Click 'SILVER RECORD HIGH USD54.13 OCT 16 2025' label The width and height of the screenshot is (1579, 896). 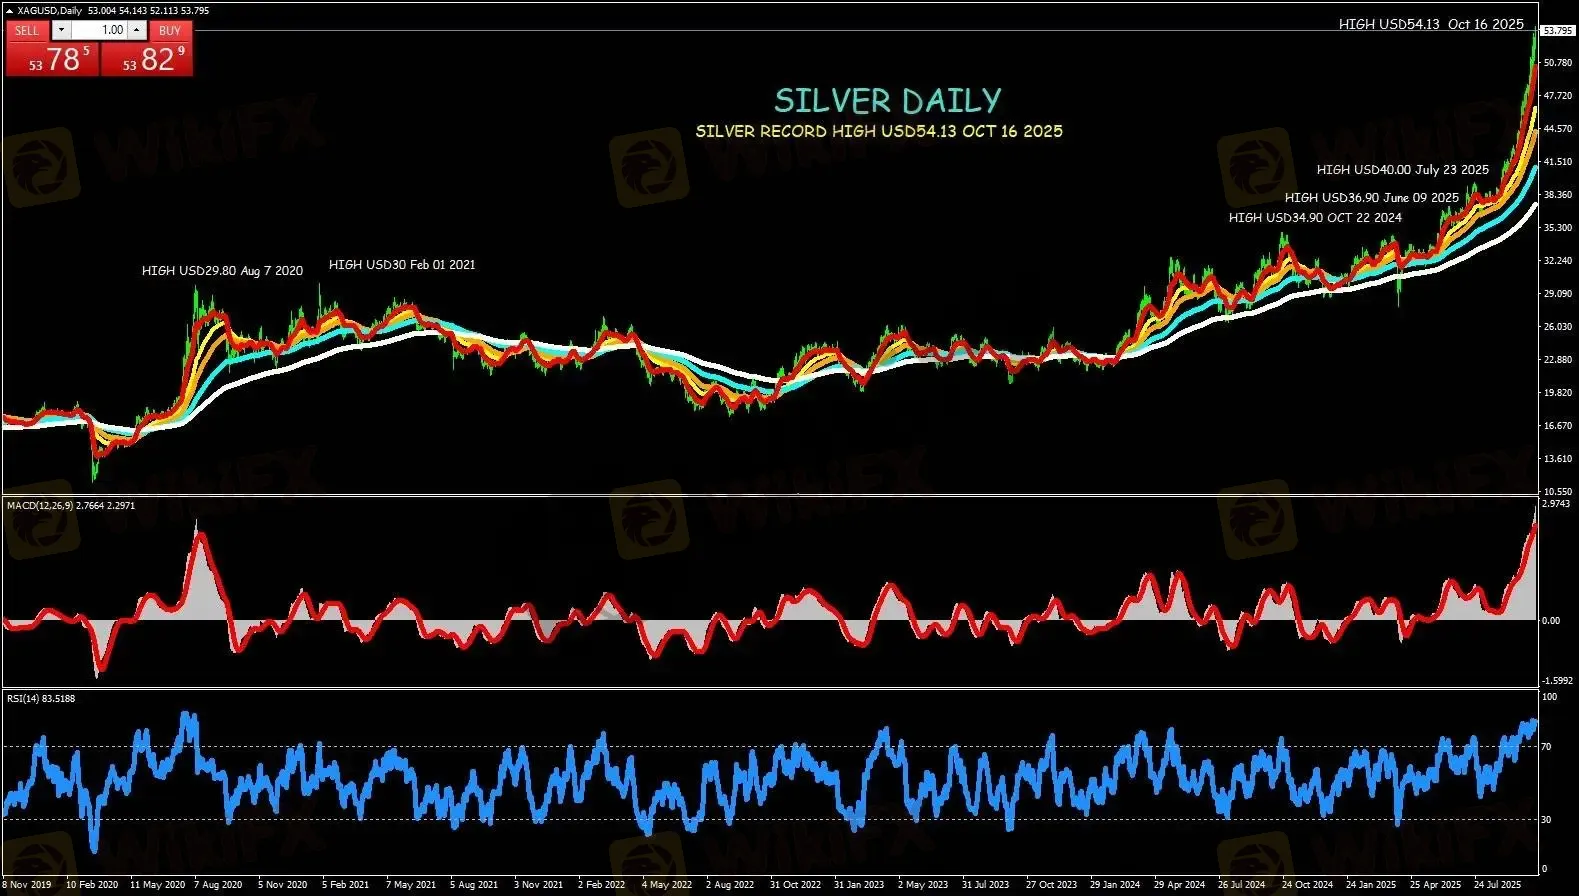click(879, 131)
